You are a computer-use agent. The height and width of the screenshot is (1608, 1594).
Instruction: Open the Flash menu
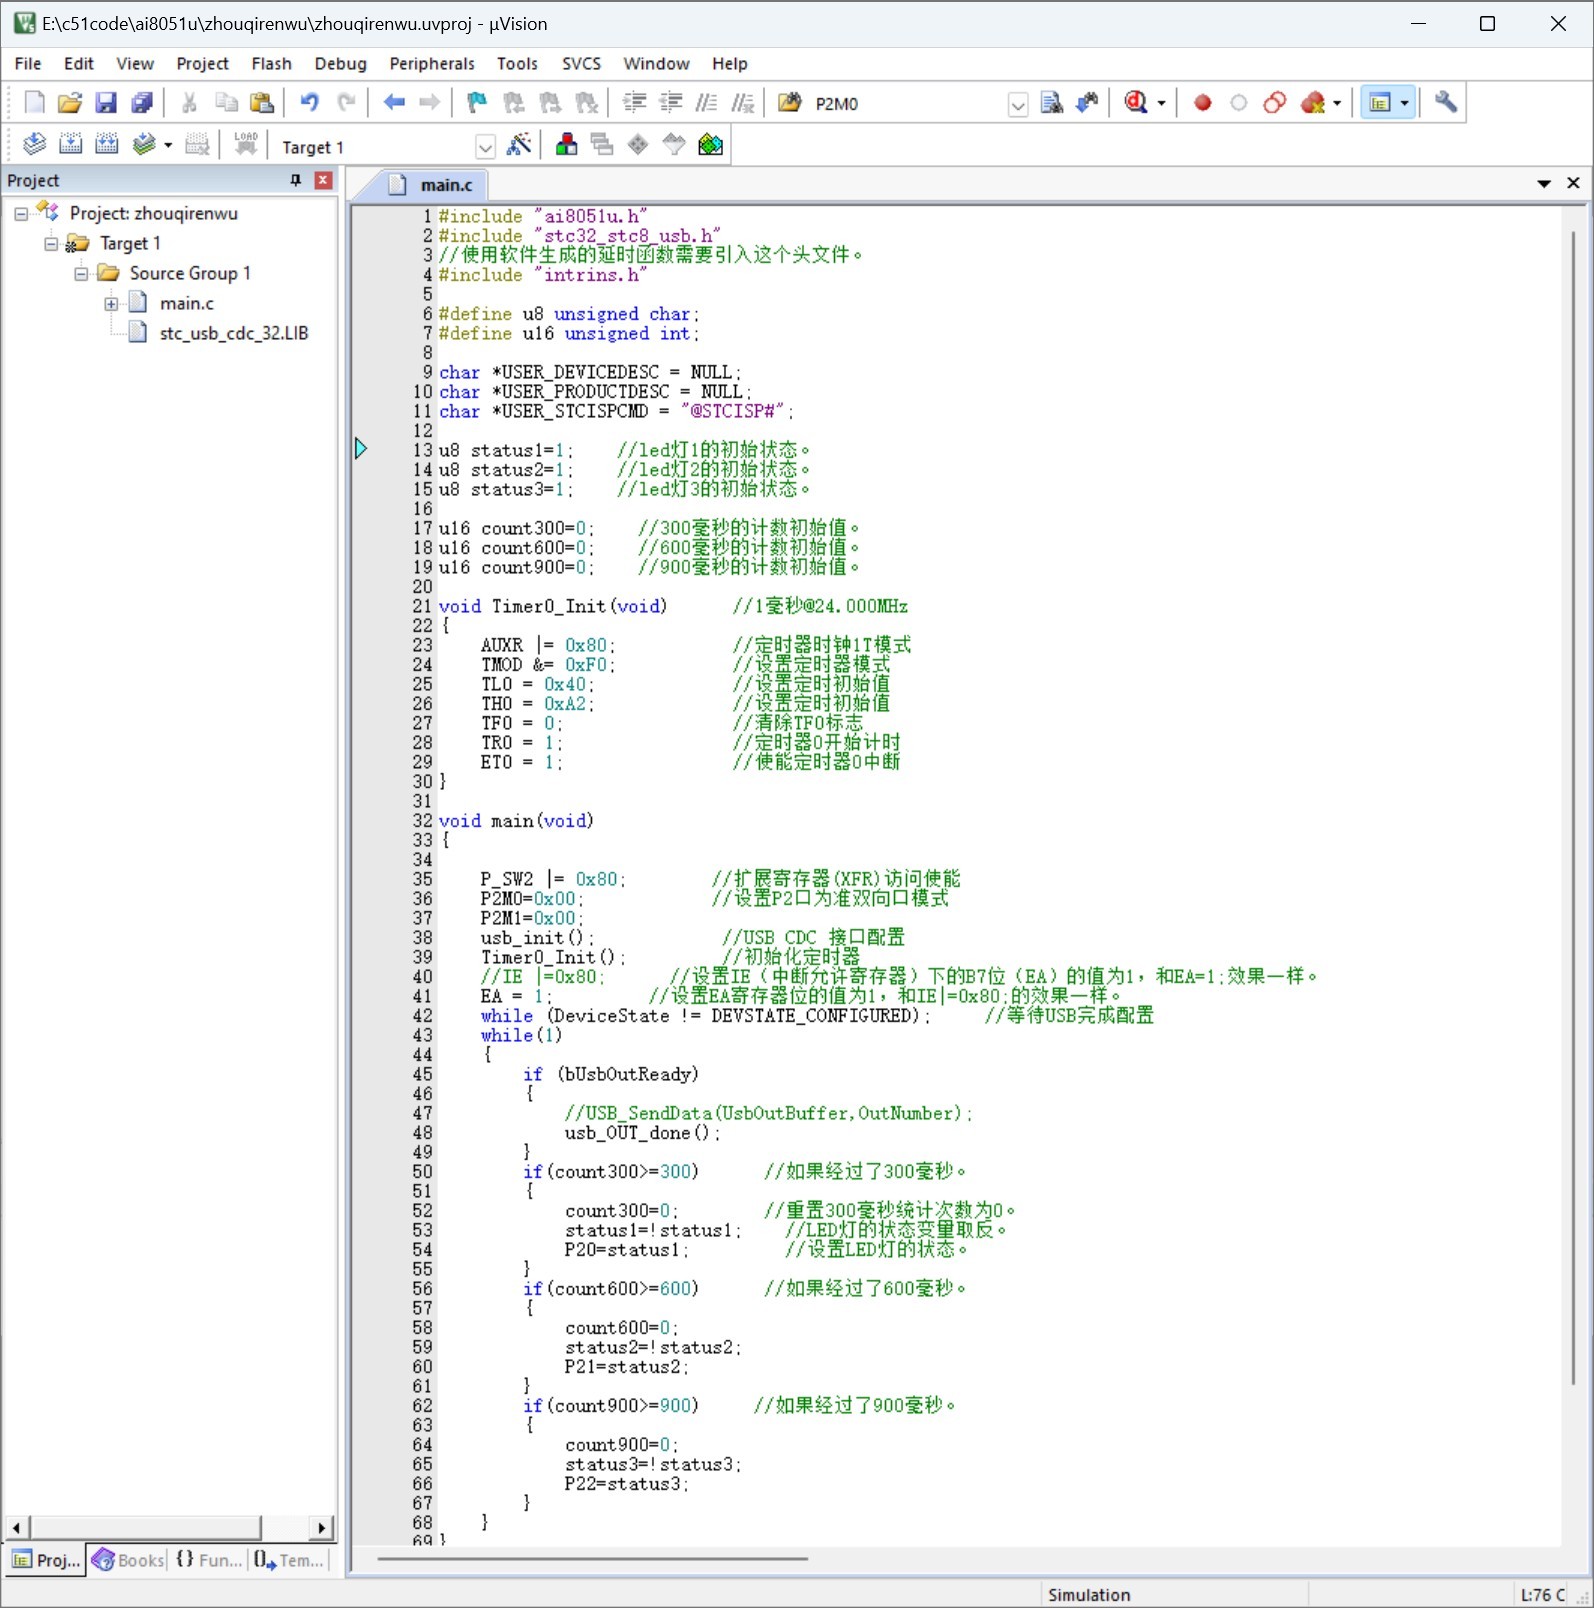[271, 63]
